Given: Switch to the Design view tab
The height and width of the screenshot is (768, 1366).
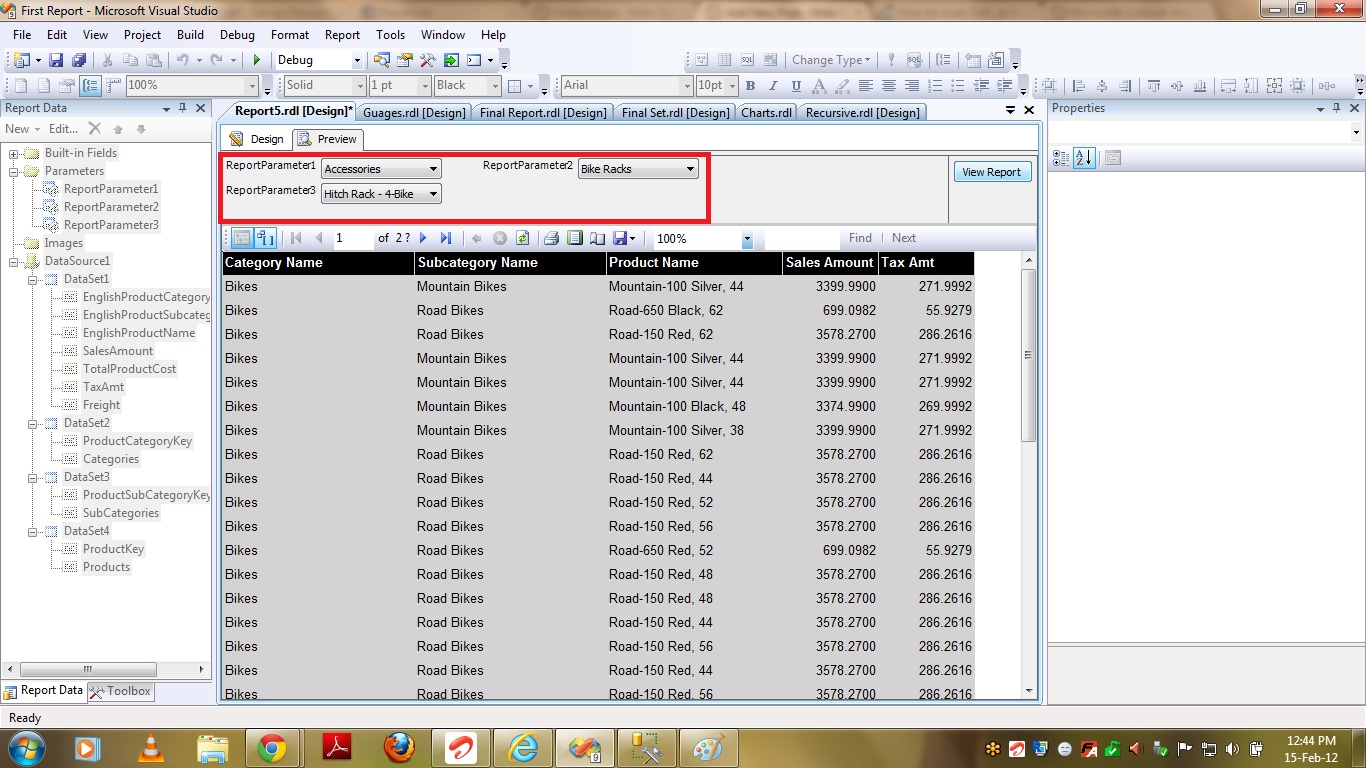Looking at the screenshot, I should pyautogui.click(x=257, y=139).
